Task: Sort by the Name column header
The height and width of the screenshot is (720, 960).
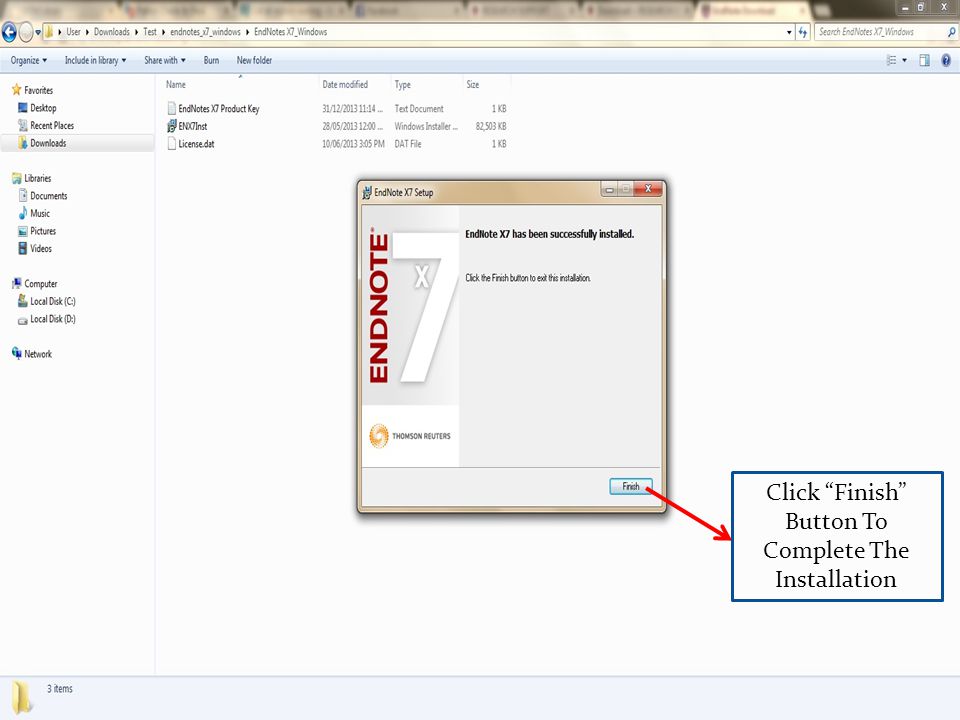Action: point(176,84)
